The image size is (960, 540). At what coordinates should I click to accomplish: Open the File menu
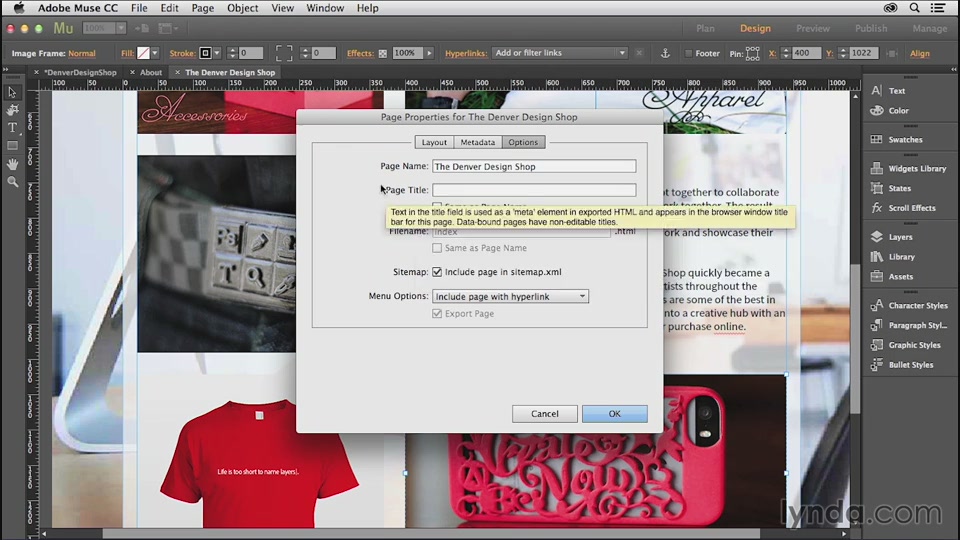139,8
